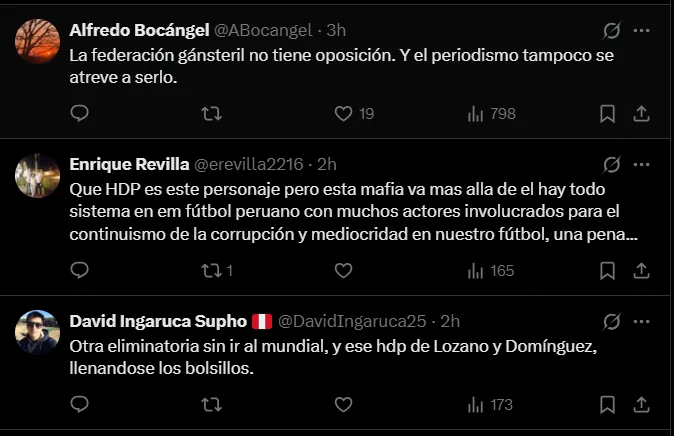Viewport: 674px width, 436px height.
Task: View analytics showing 798 views
Action: (x=476, y=114)
